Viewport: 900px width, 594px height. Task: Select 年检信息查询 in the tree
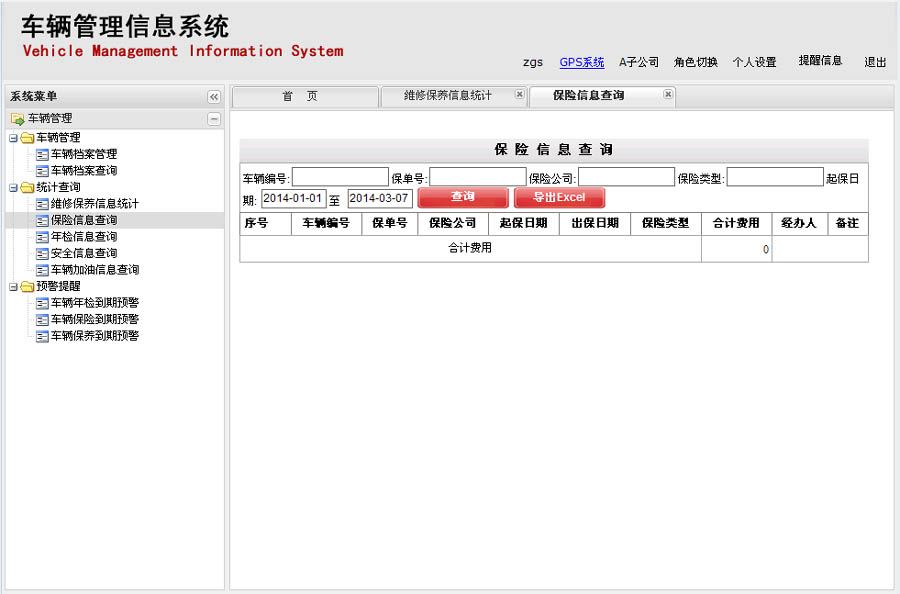(83, 237)
